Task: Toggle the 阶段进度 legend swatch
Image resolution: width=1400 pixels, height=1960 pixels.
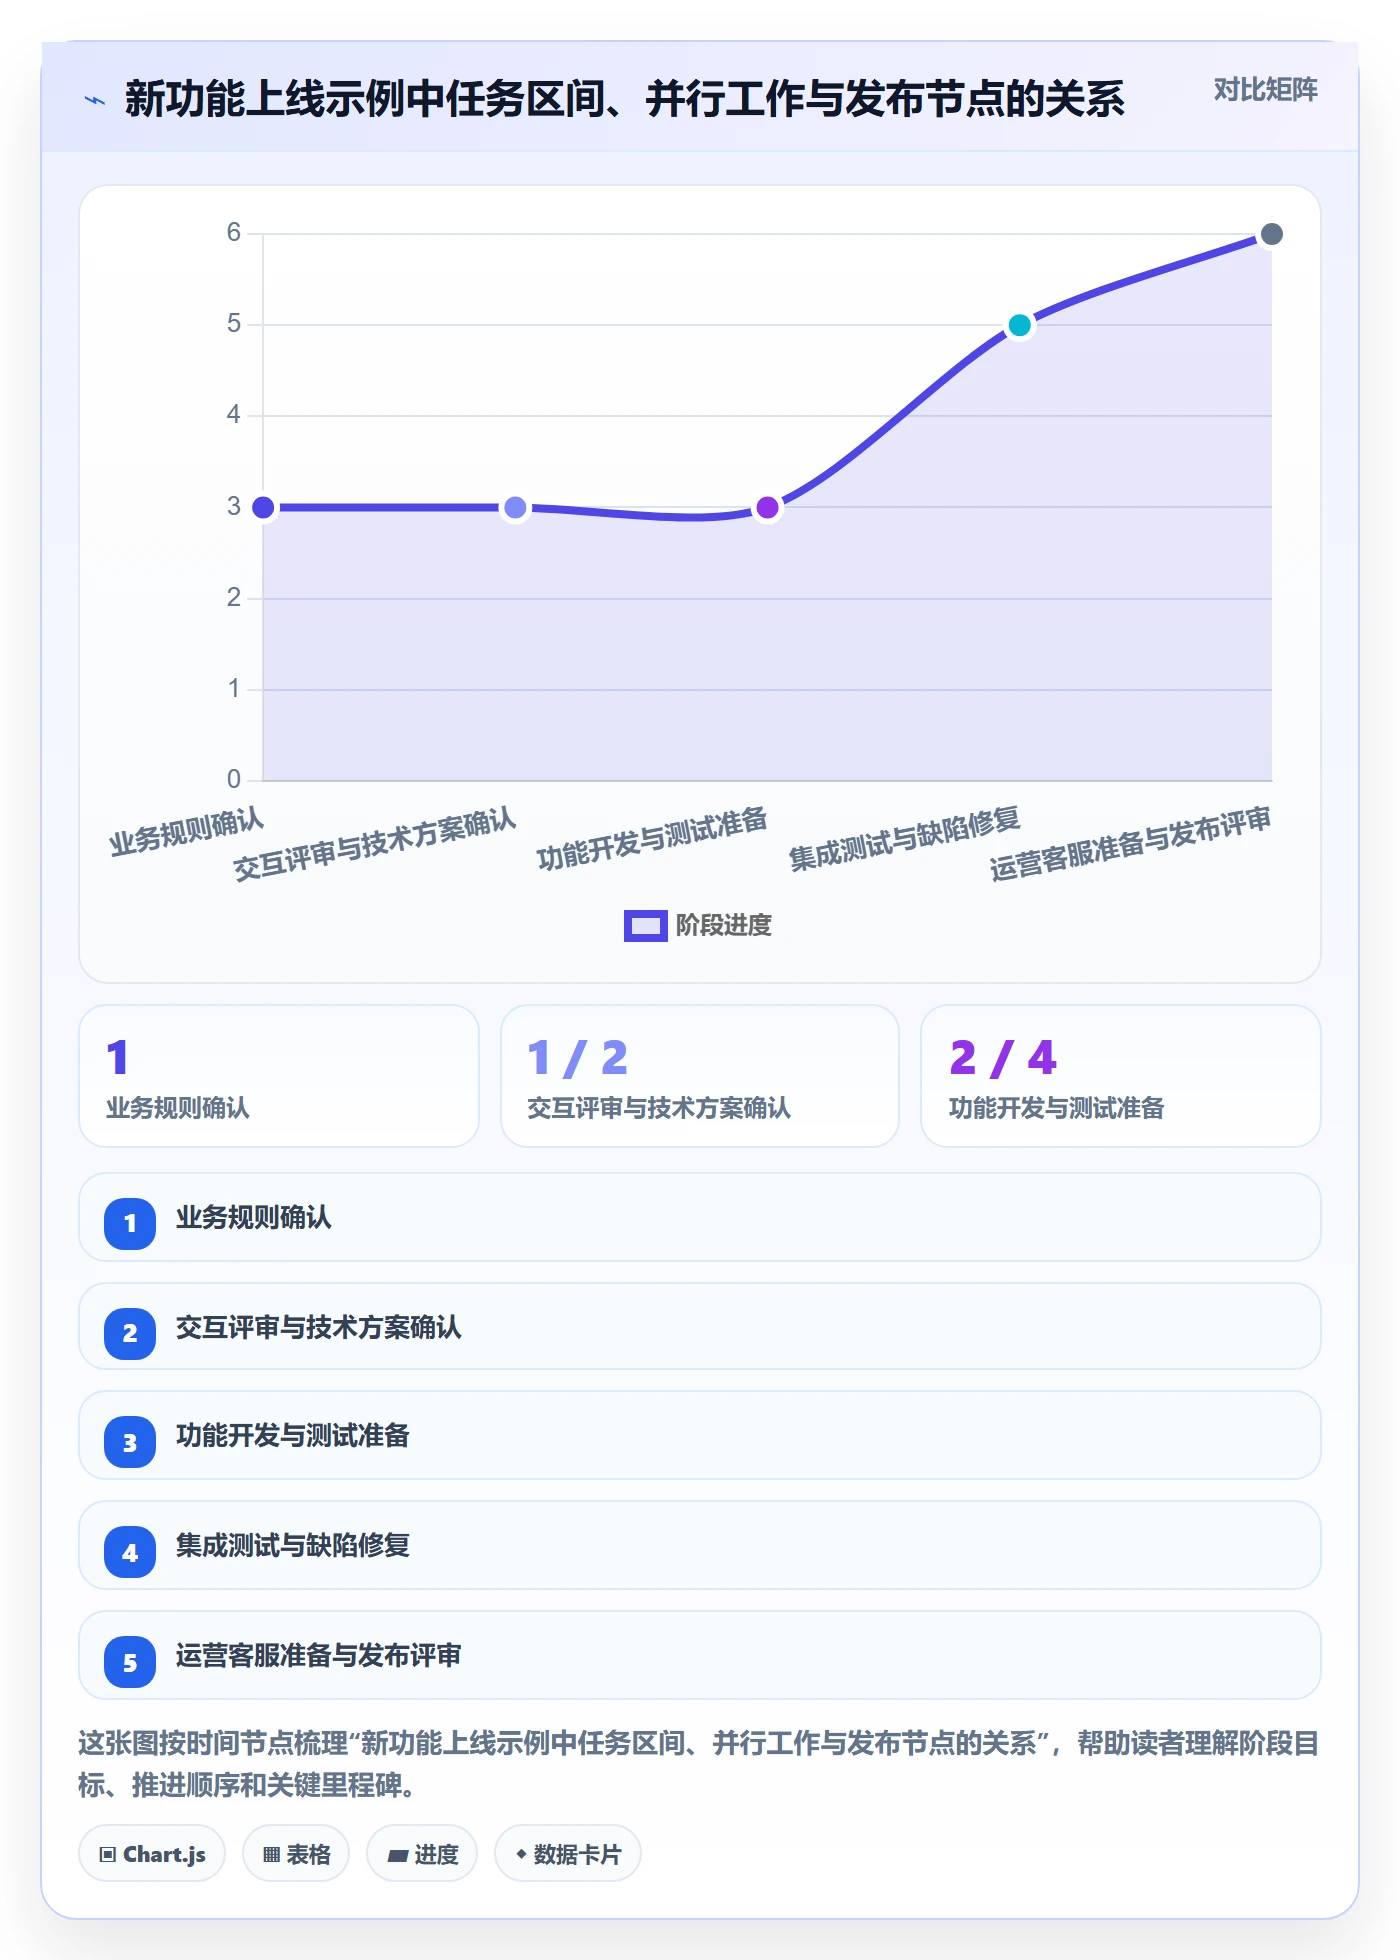Action: 645,926
